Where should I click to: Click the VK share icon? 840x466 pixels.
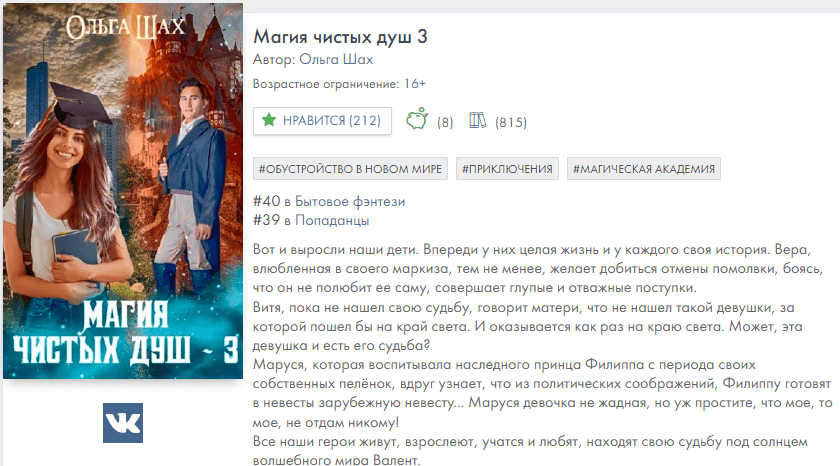[x=123, y=423]
